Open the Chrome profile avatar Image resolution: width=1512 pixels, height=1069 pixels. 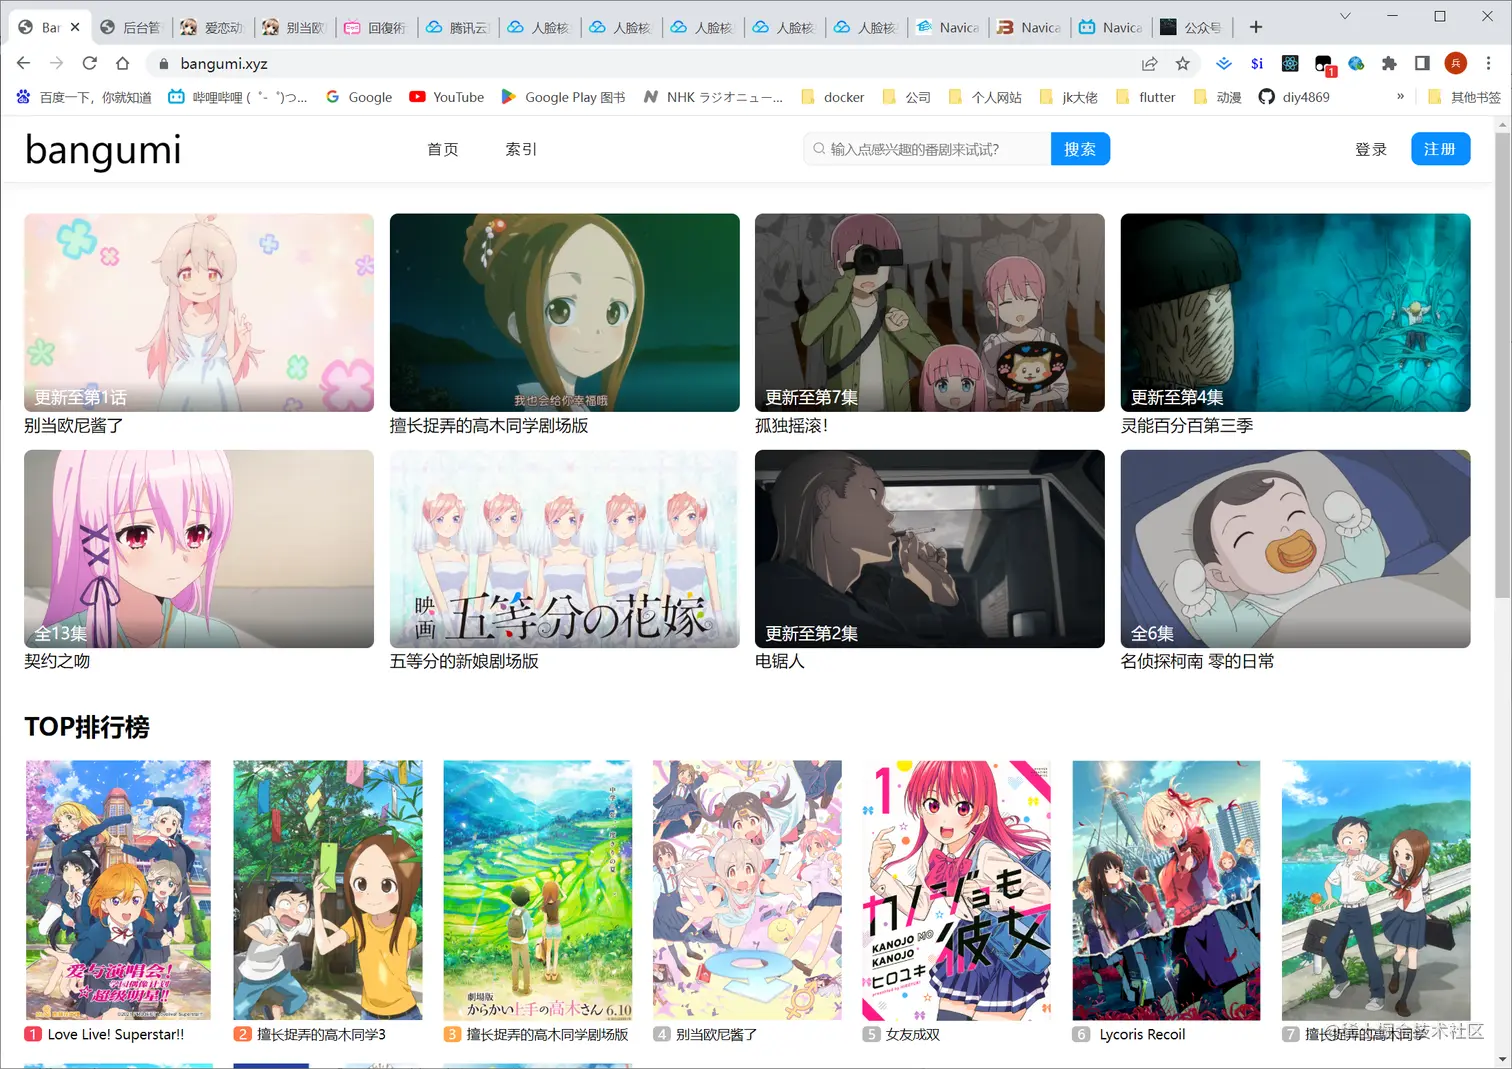(x=1456, y=63)
